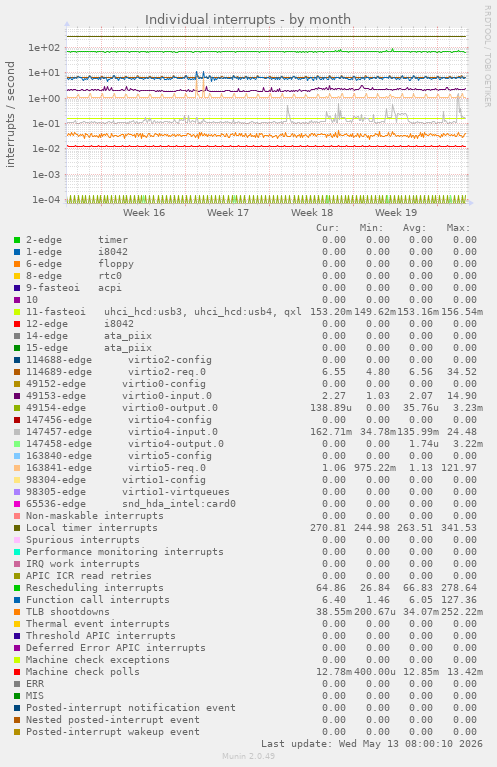
Task: Click the gray virtio4-input.0 legend swatch
Action: pyautogui.click(x=17, y=432)
